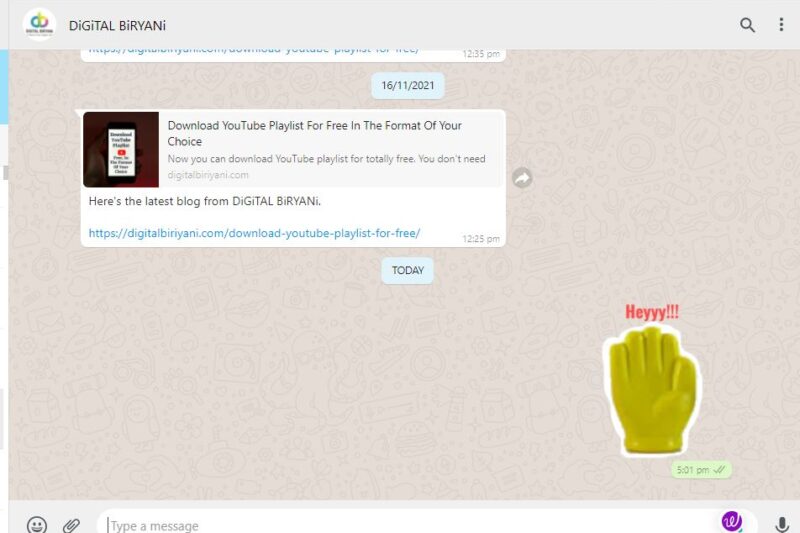Open the emoji picker smiley icon
This screenshot has height=533, width=800.
point(37,525)
